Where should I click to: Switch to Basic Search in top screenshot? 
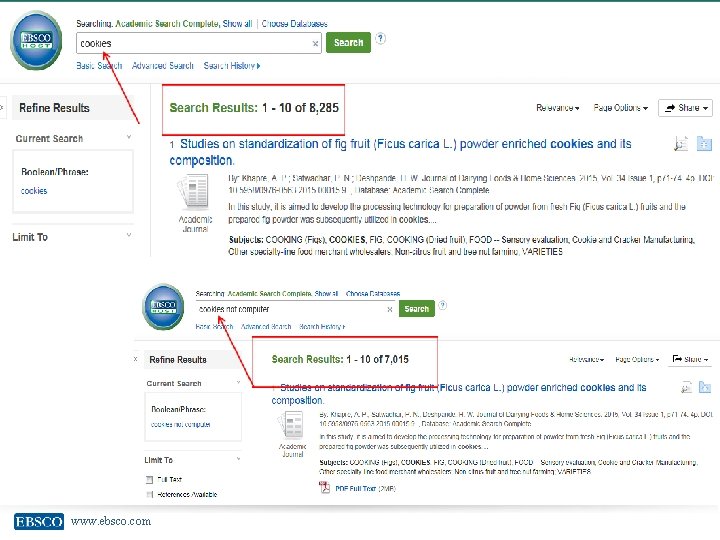pos(99,66)
